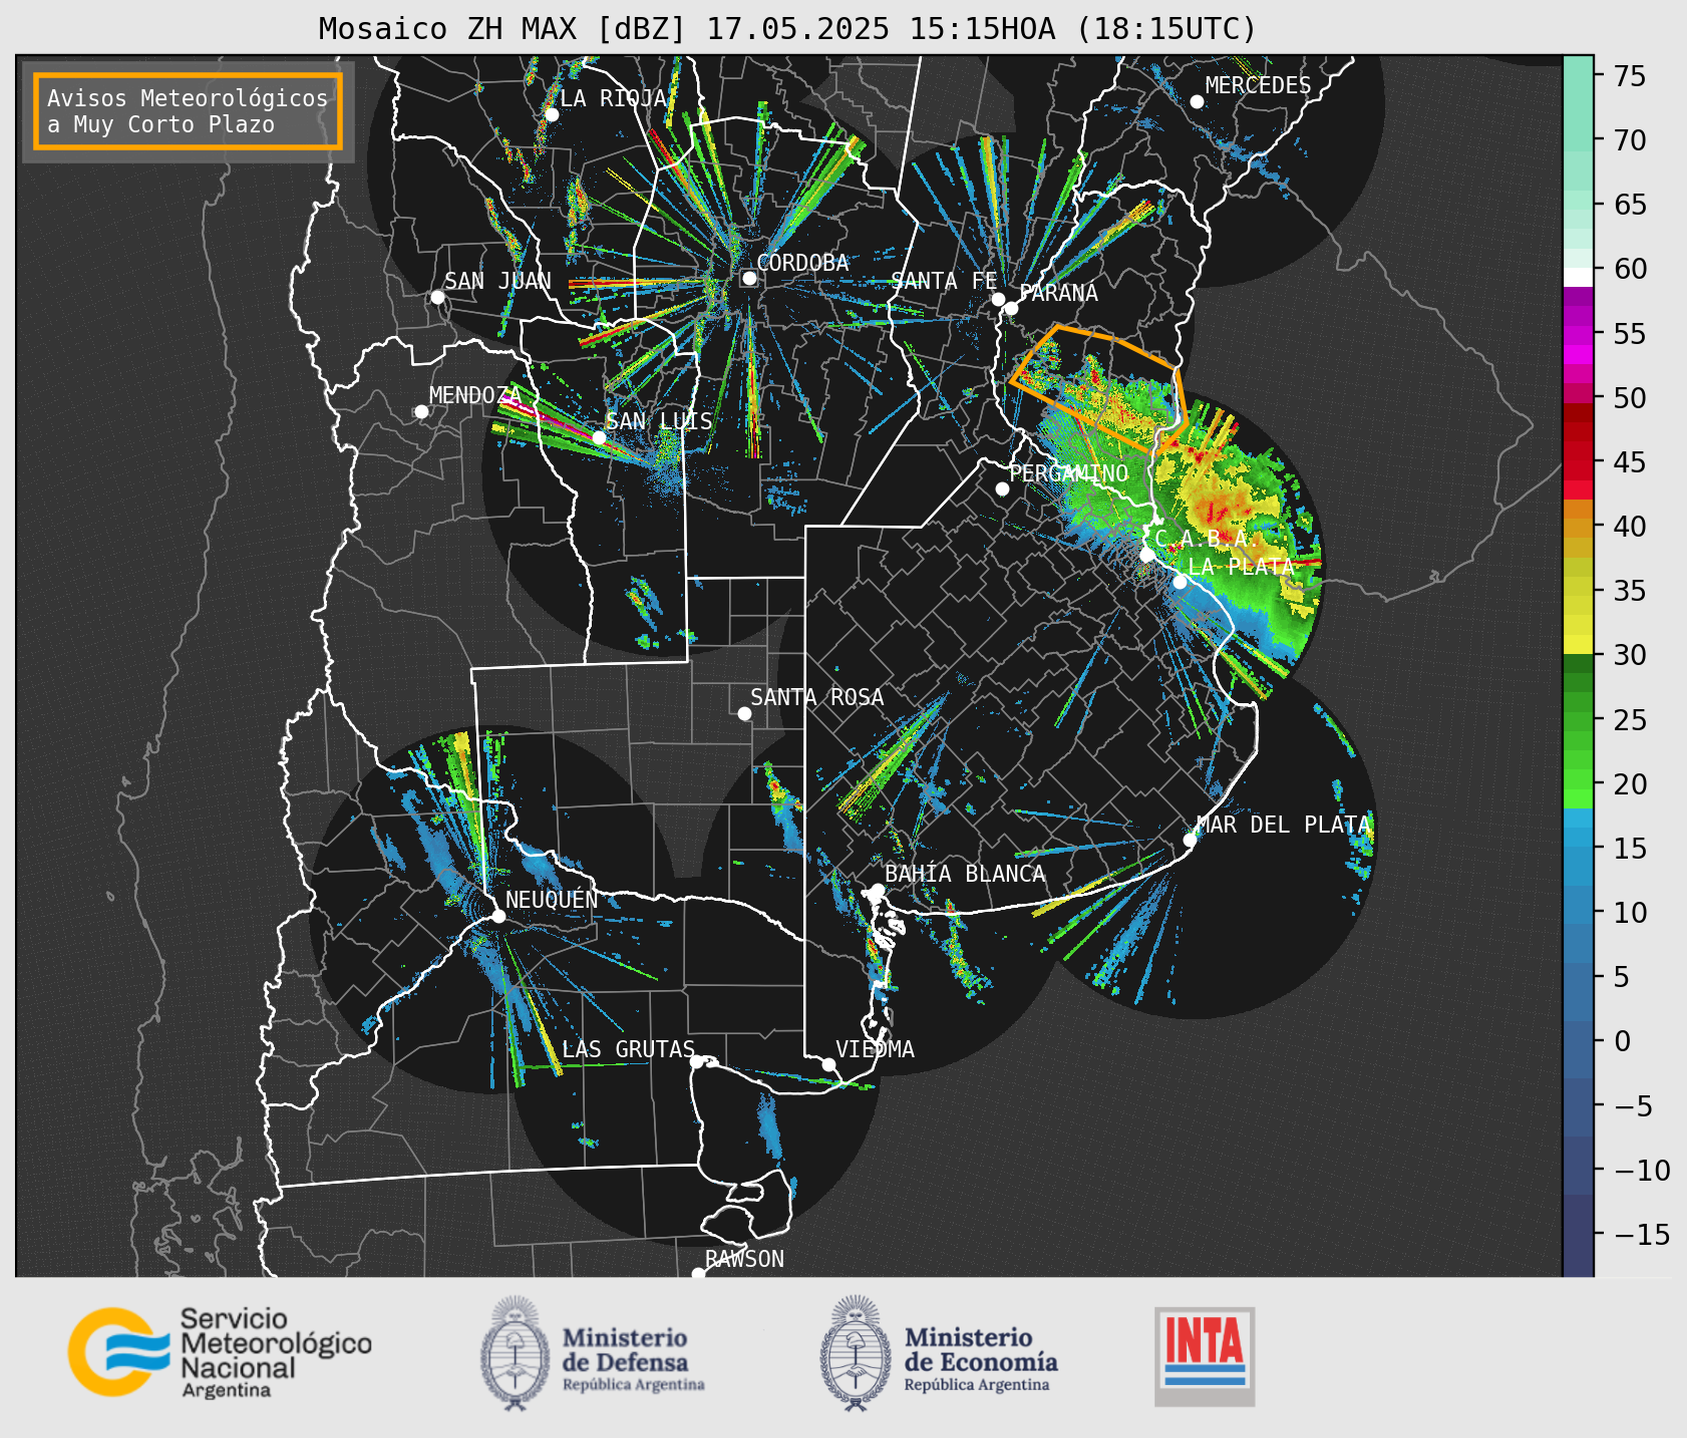Click the SANTA ROSA city marker dot
The width and height of the screenshot is (1687, 1438).
[744, 713]
